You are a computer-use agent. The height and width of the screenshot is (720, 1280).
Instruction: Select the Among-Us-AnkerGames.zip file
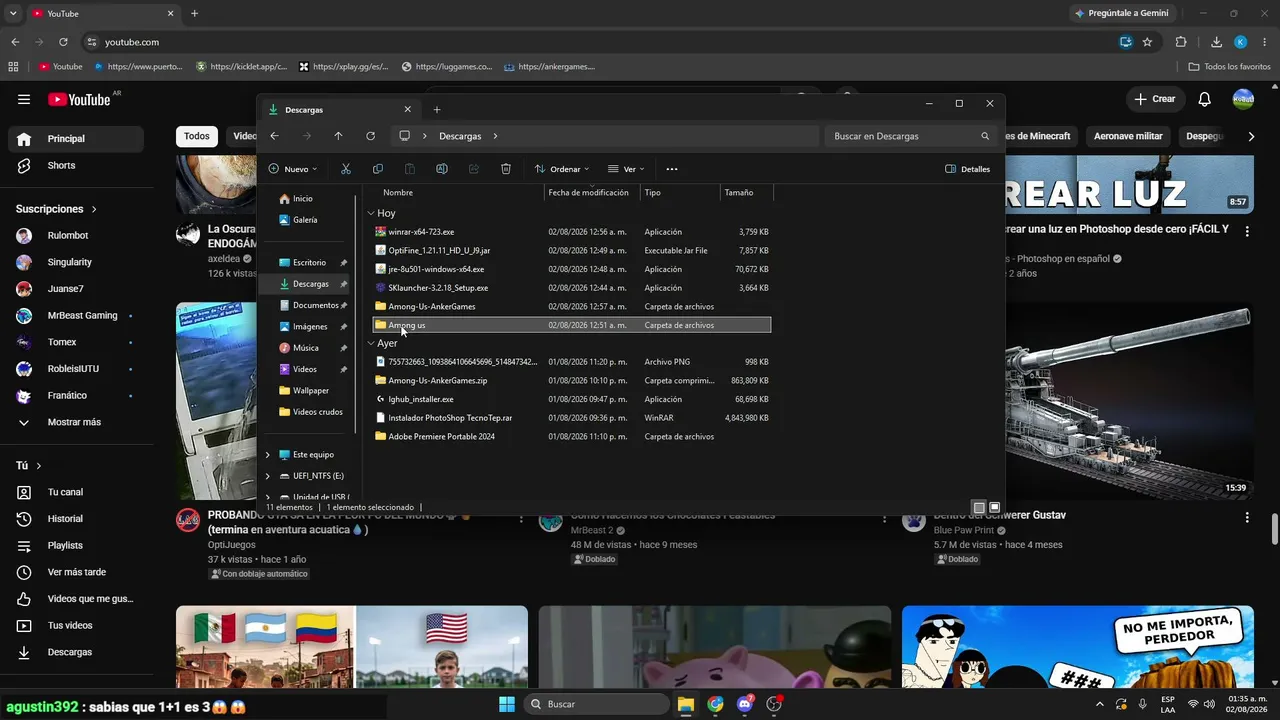pyautogui.click(x=571, y=380)
